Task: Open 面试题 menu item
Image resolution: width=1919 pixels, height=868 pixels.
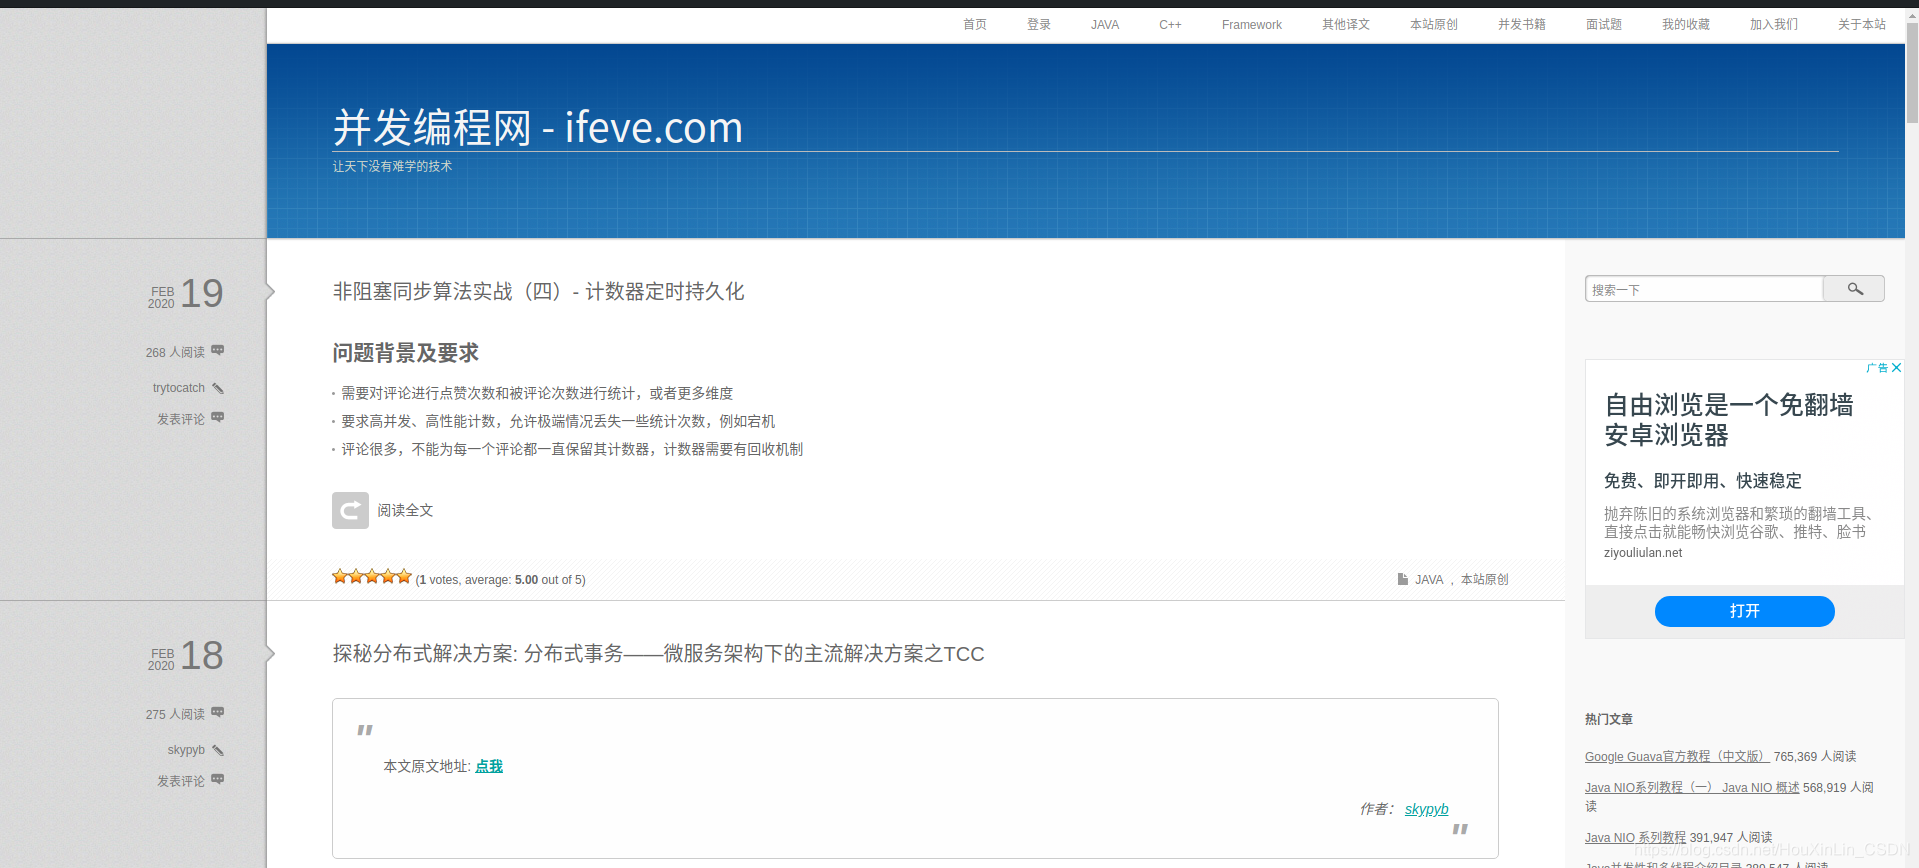Action: click(1604, 25)
